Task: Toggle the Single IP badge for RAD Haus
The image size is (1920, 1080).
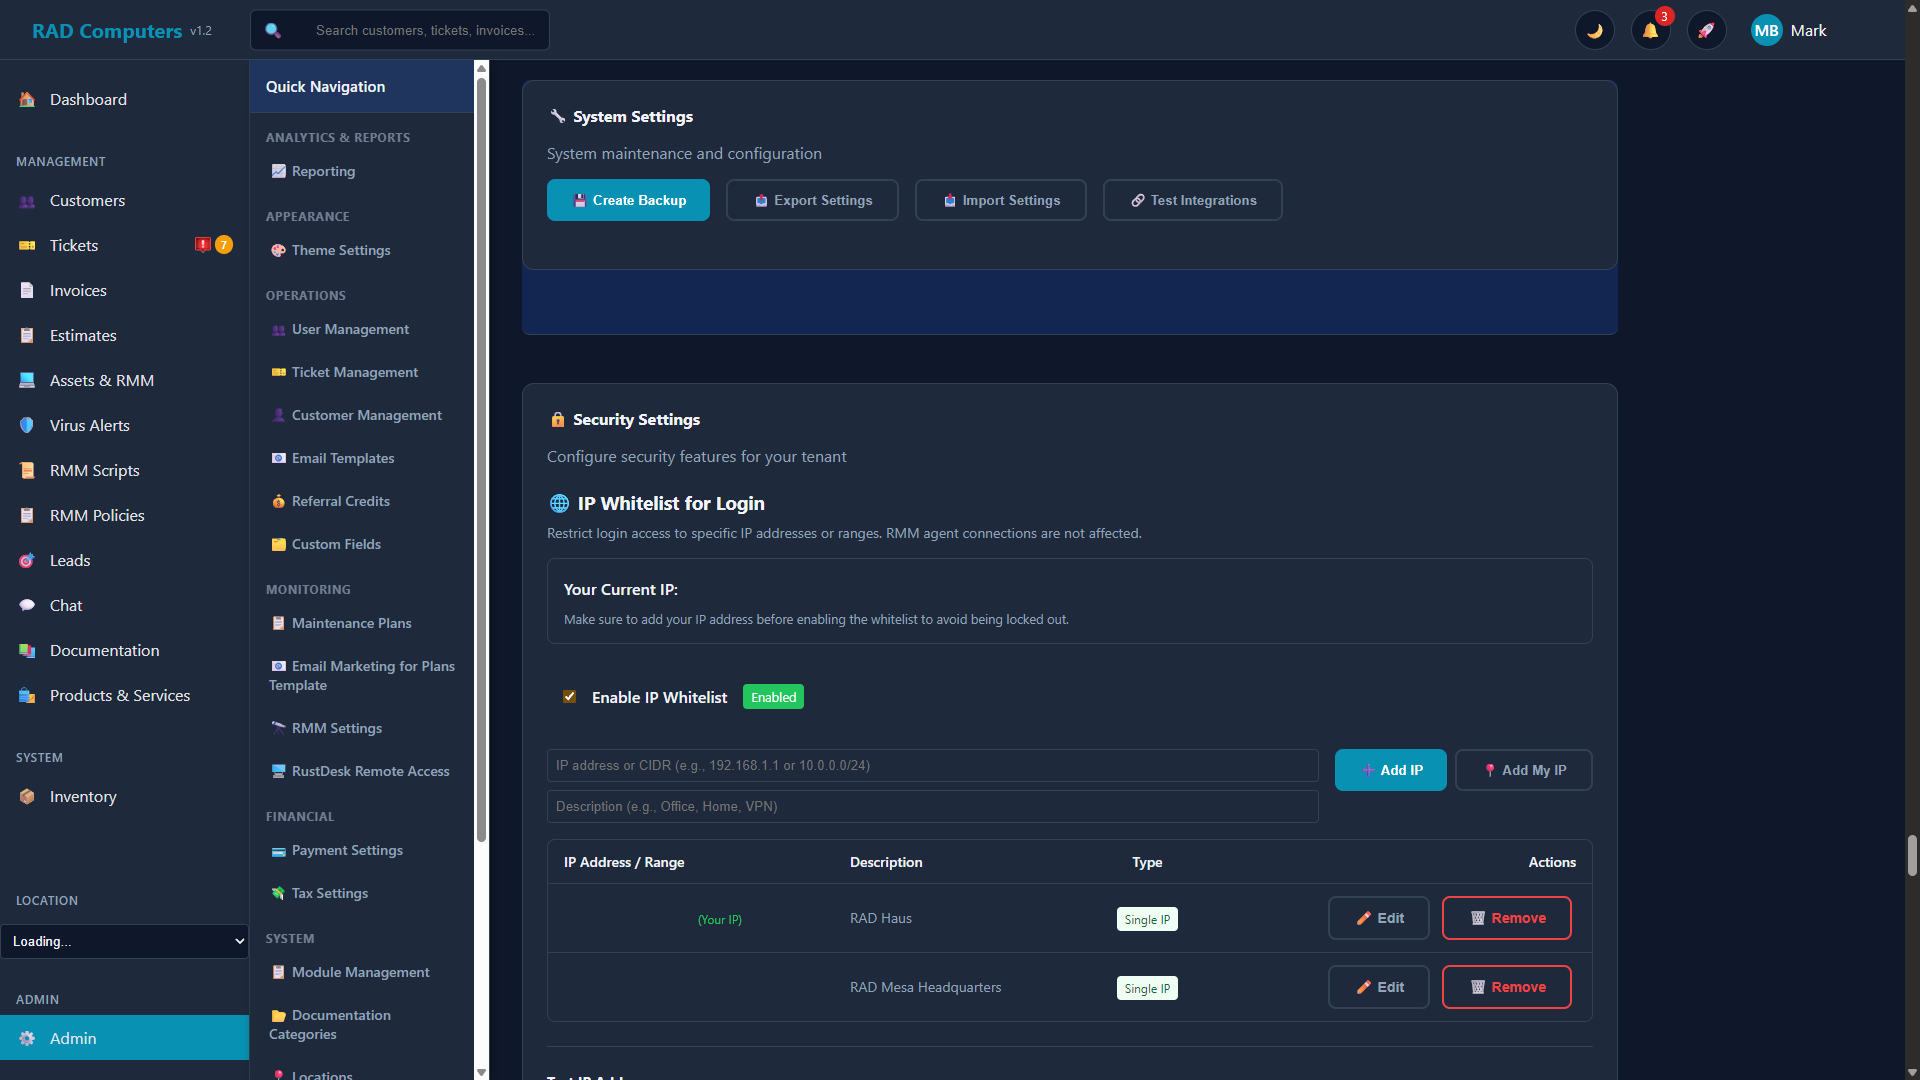Action: [x=1146, y=918]
